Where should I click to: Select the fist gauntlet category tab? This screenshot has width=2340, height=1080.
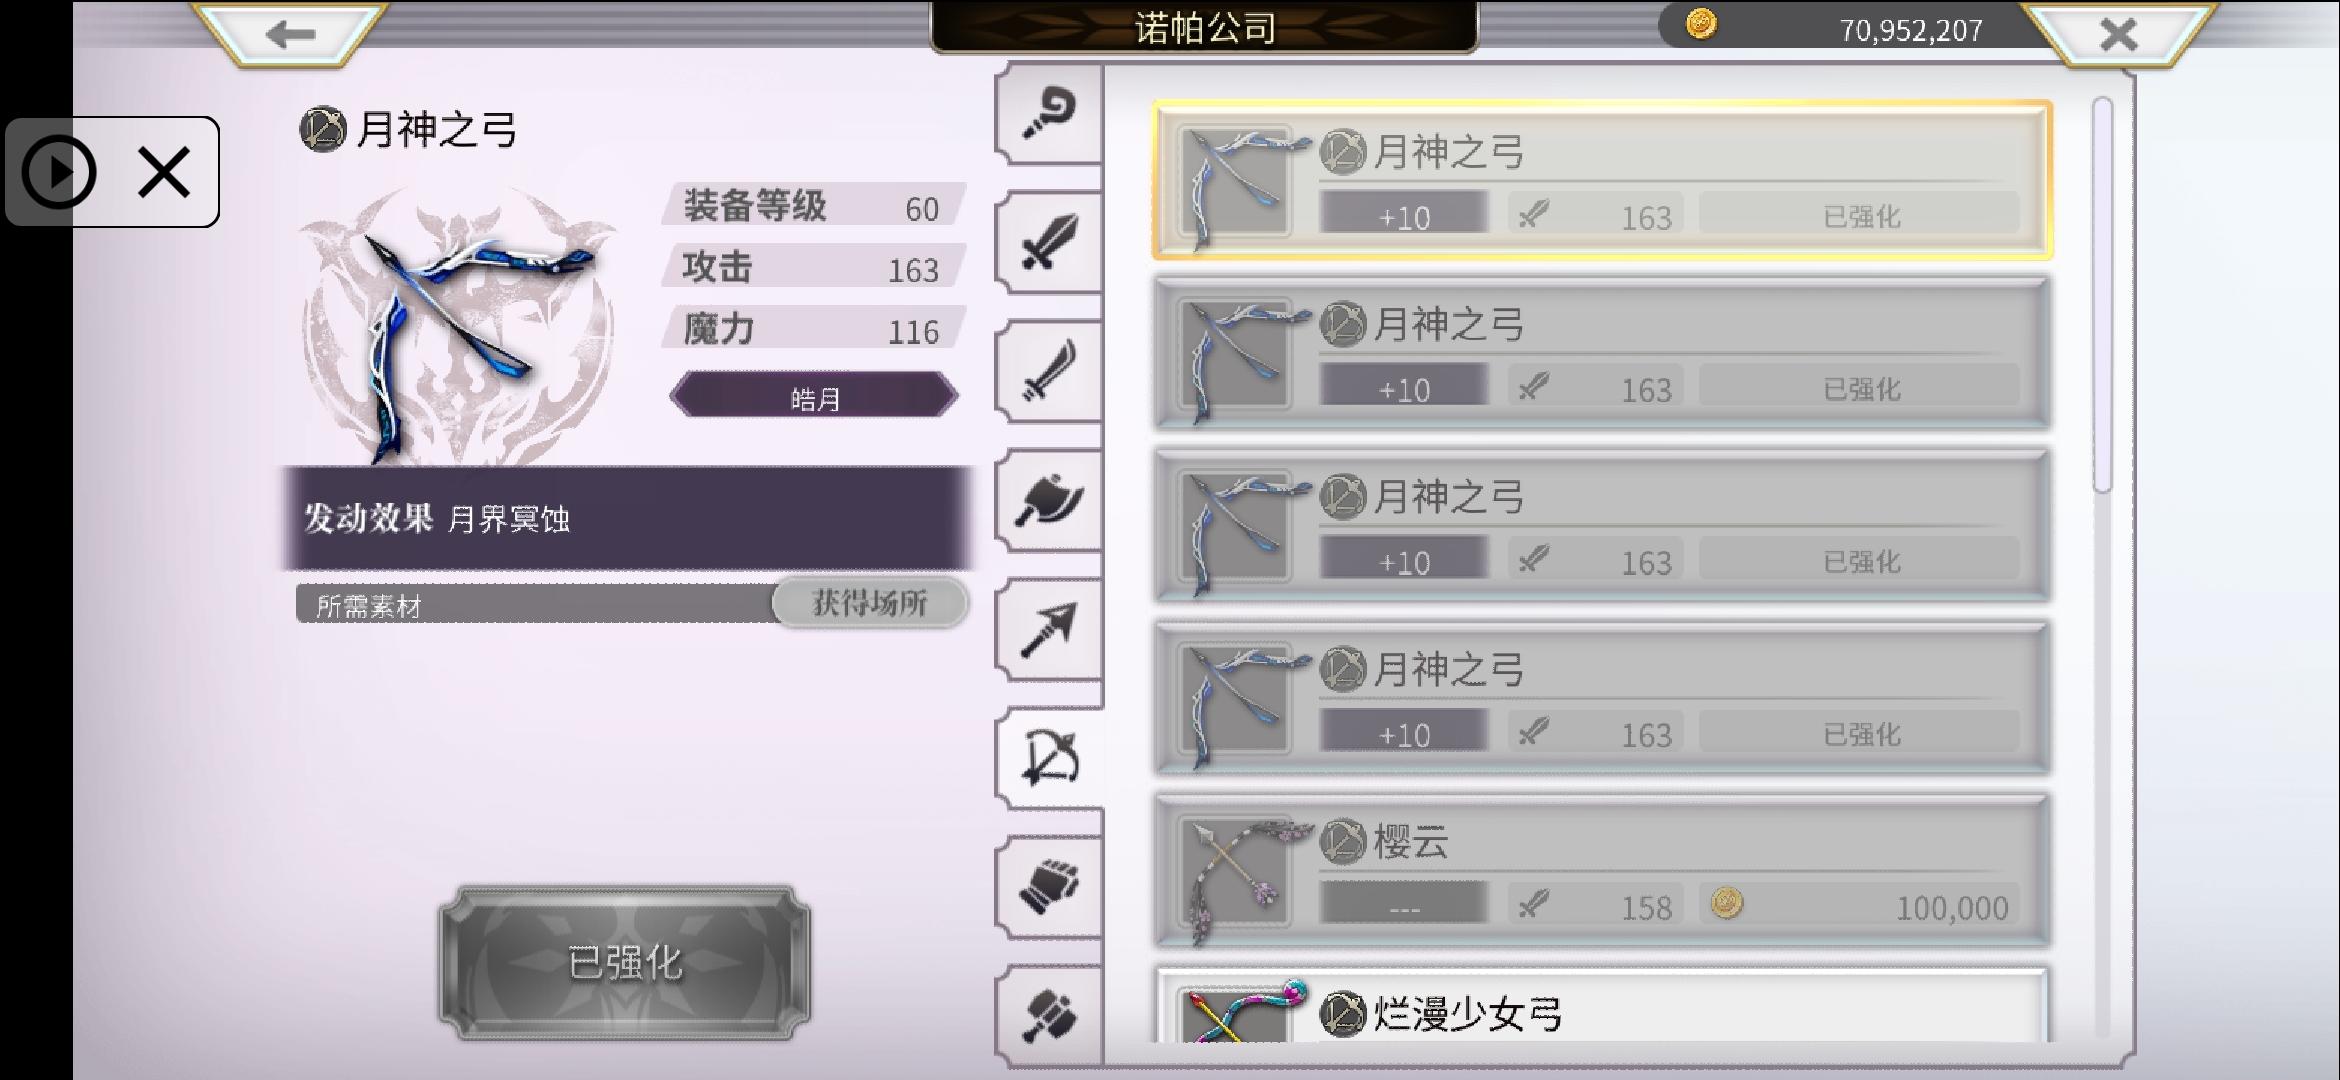pyautogui.click(x=1049, y=887)
